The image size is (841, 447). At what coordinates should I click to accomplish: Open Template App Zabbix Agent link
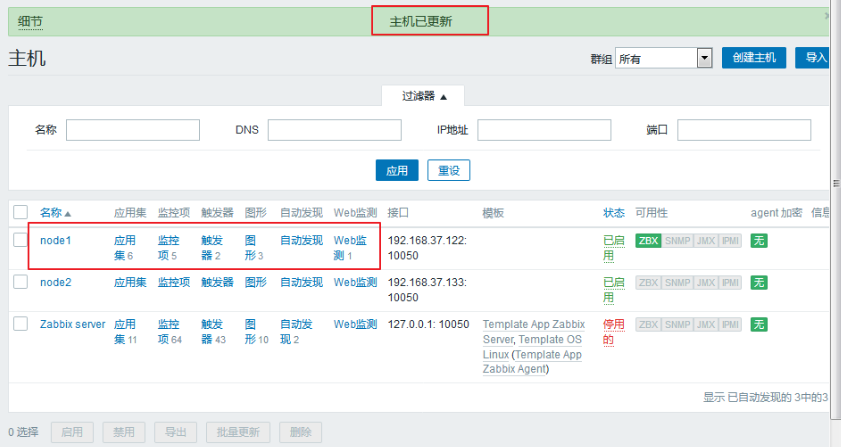[531, 362]
